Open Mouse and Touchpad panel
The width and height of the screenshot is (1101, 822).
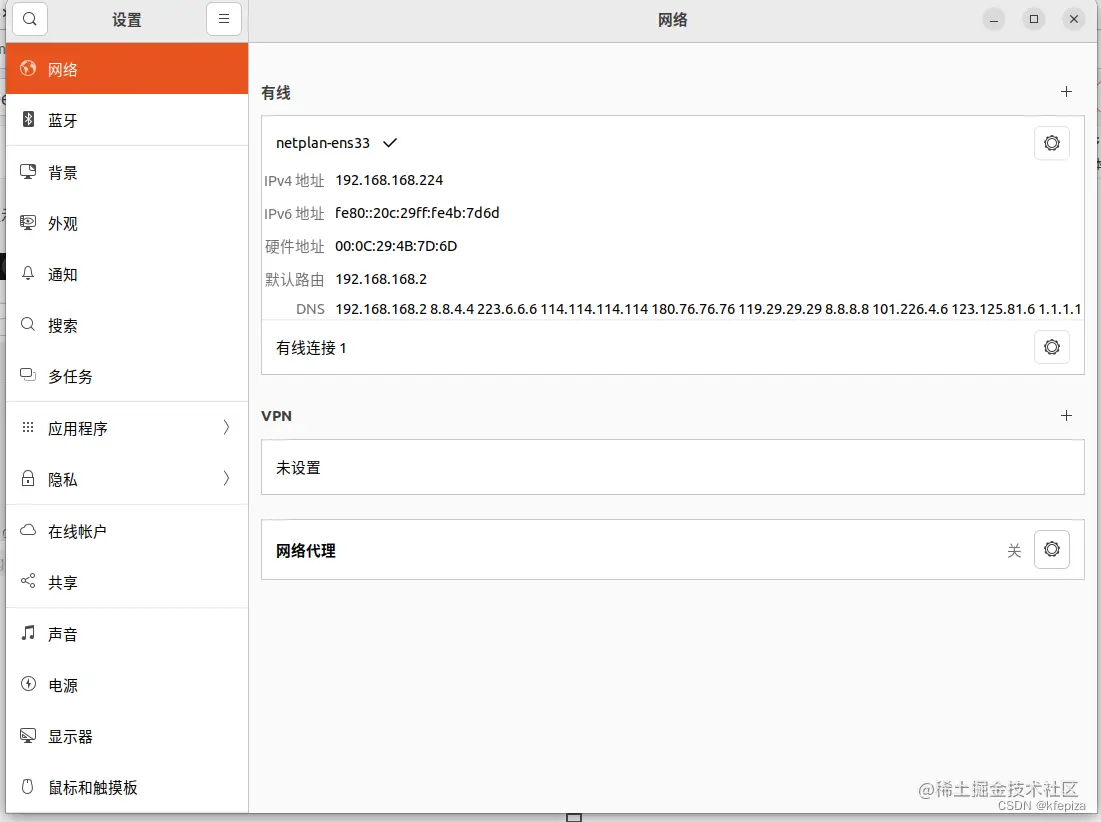127,787
